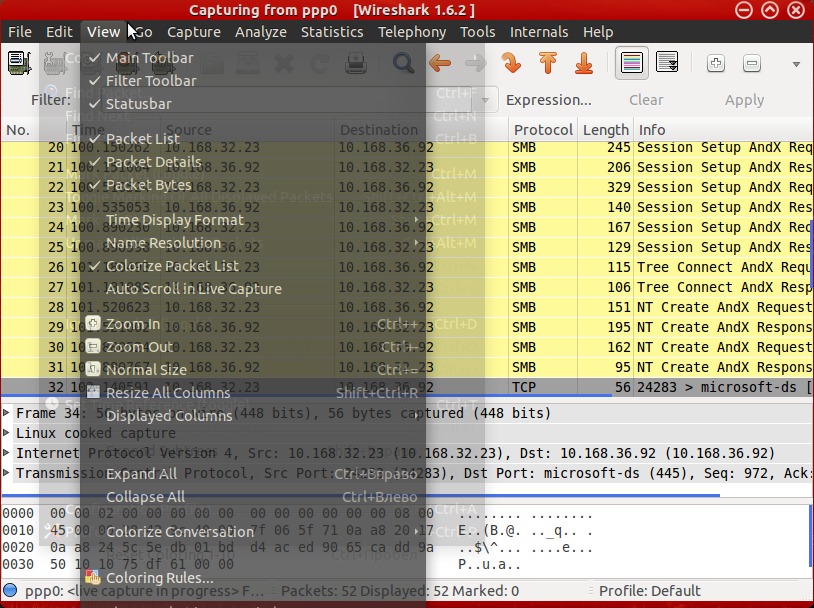814x608 pixels.
Task: Go forward in packet history arrow
Action: (x=476, y=63)
